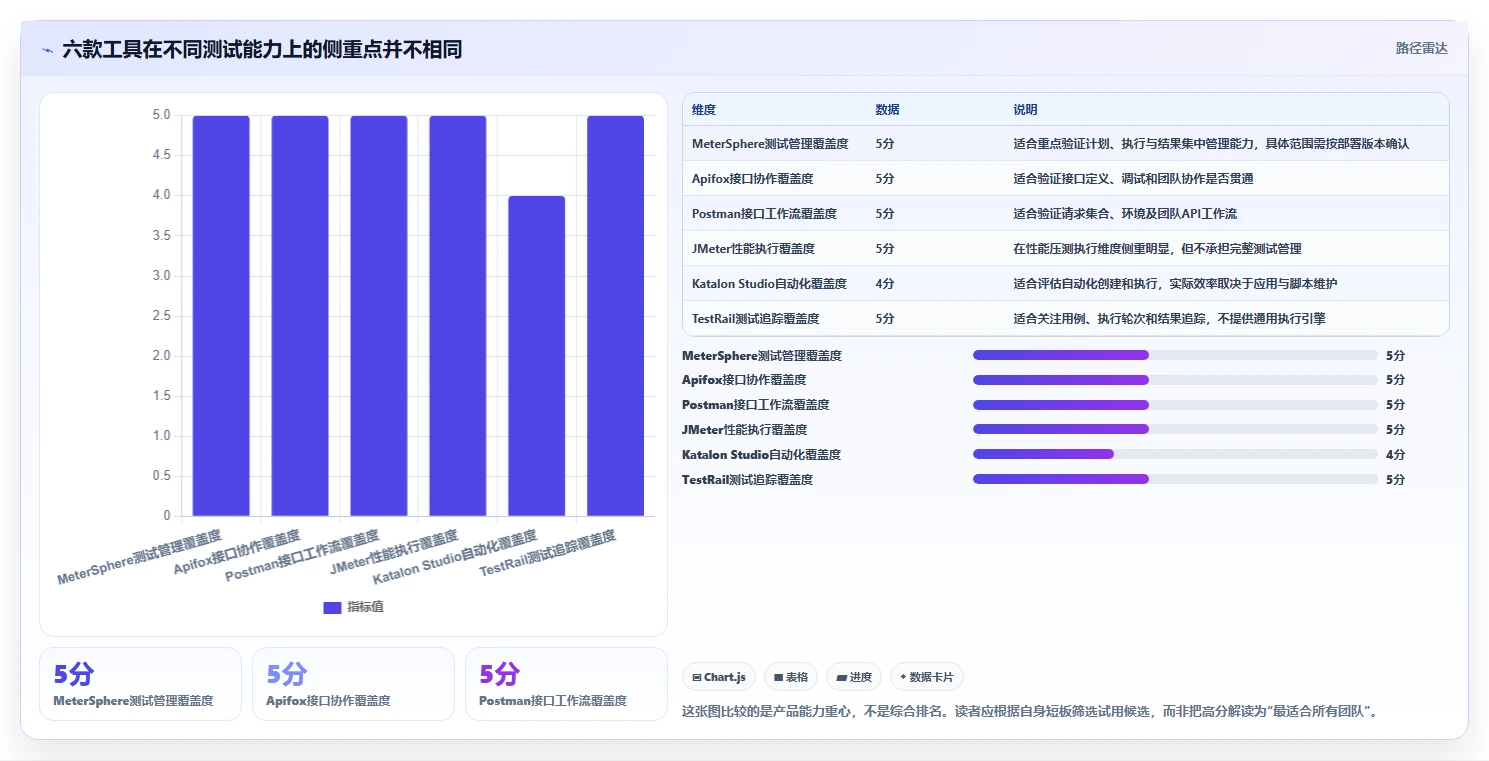Toggle the 指标值 legend entry

pyautogui.click(x=354, y=607)
